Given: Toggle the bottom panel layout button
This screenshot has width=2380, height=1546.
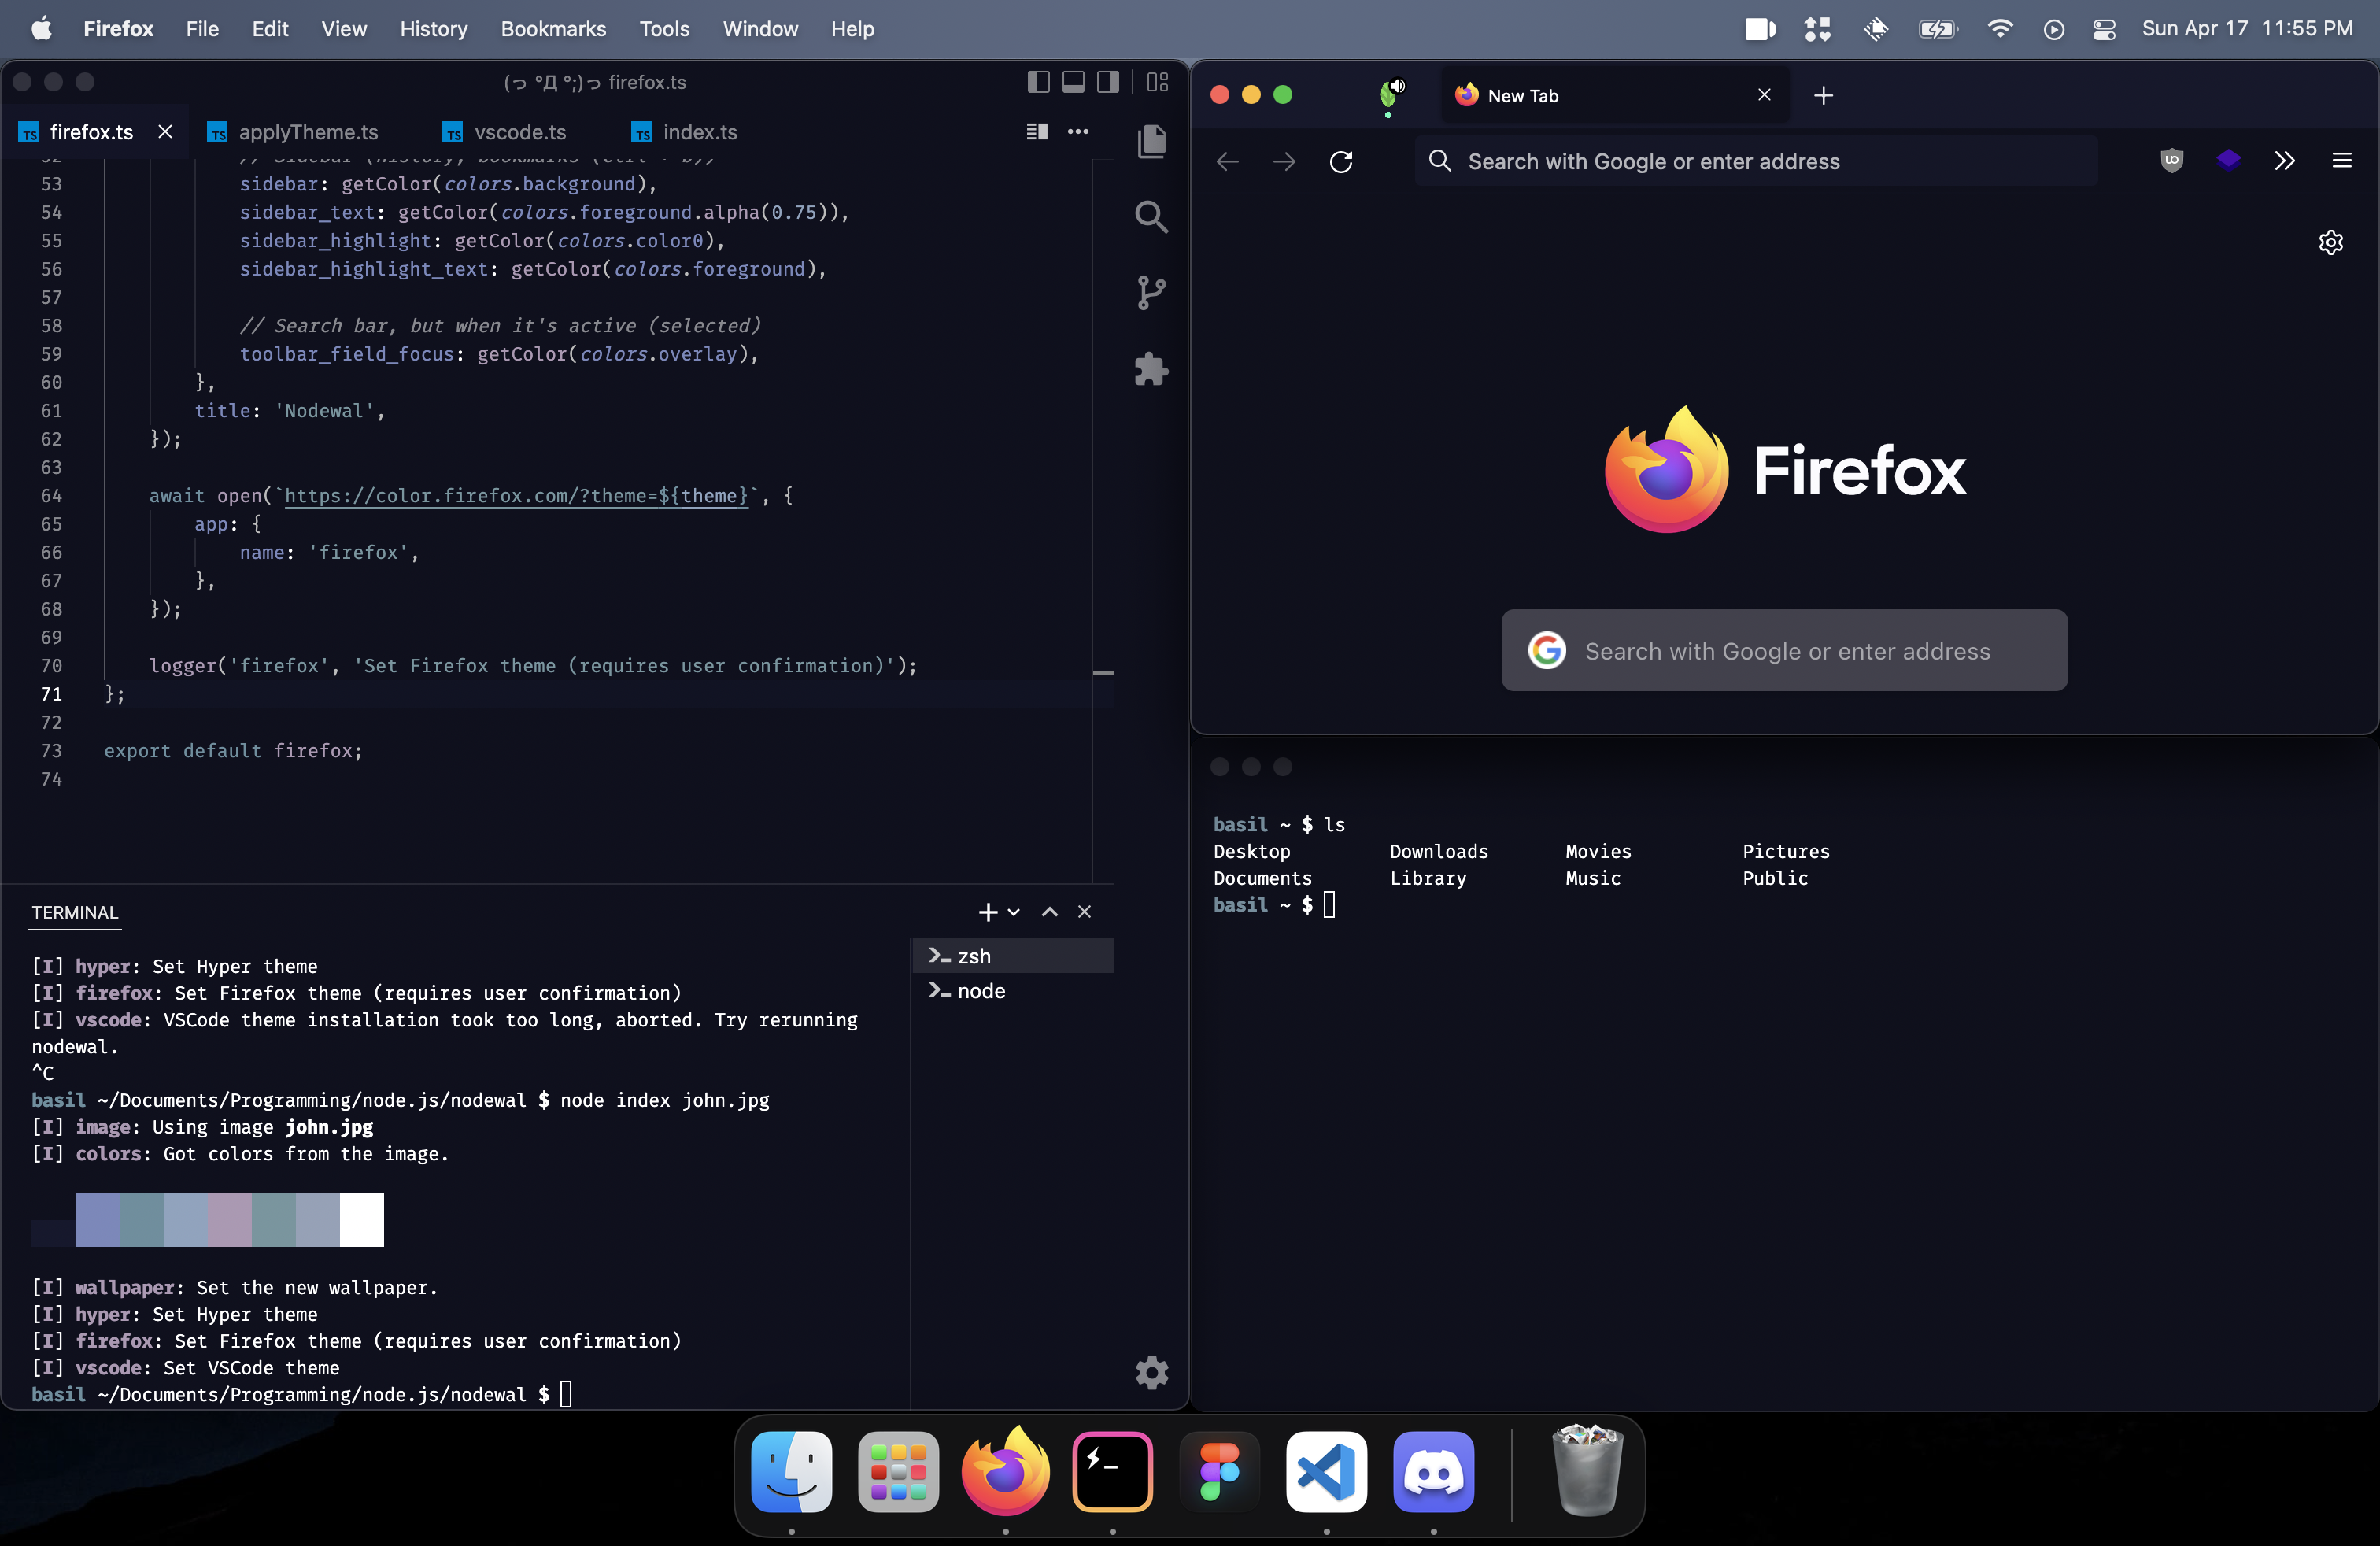Looking at the screenshot, I should click(1073, 82).
